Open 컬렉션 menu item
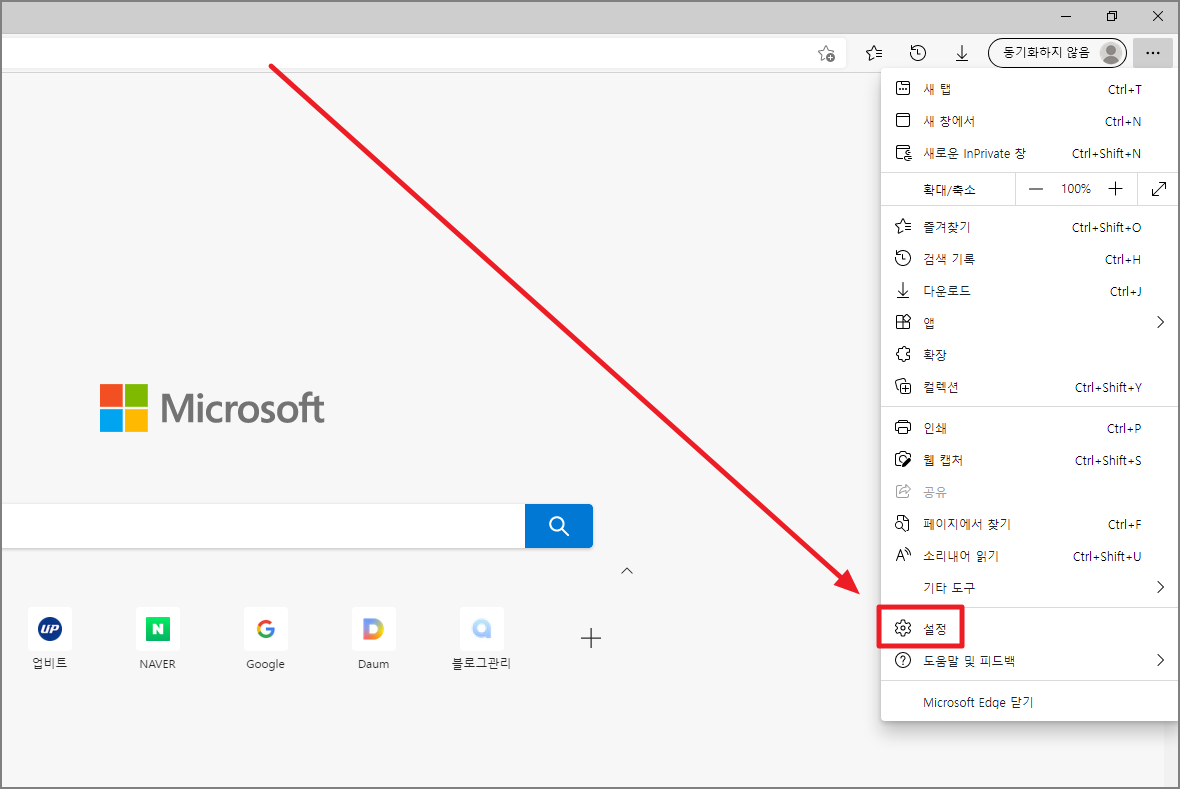 point(1028,387)
